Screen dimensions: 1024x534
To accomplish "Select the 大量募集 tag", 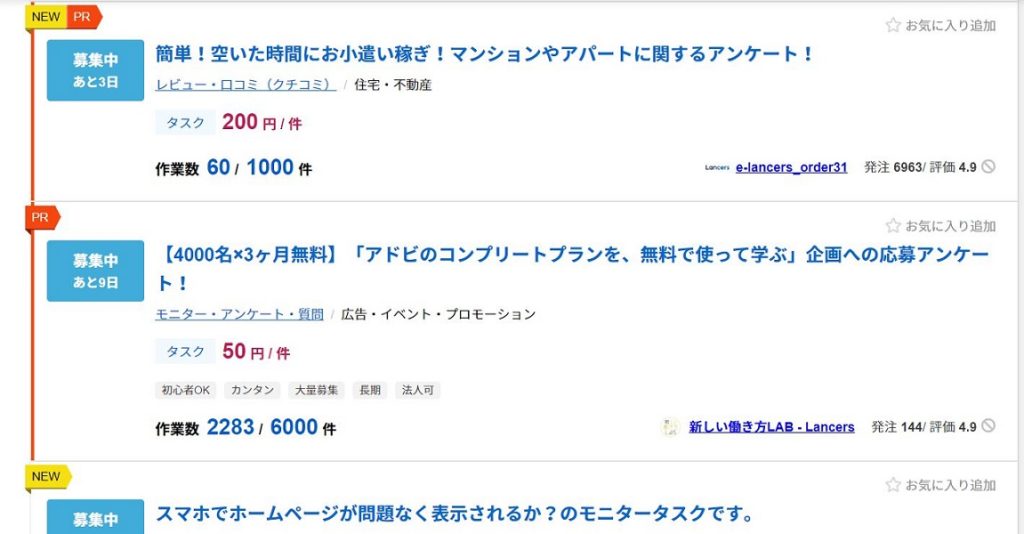I will coord(317,390).
